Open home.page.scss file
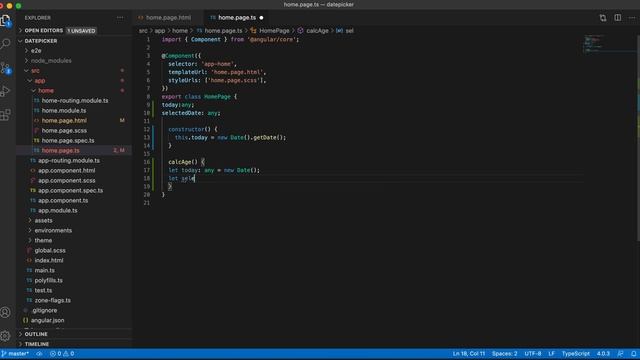 [64, 131]
